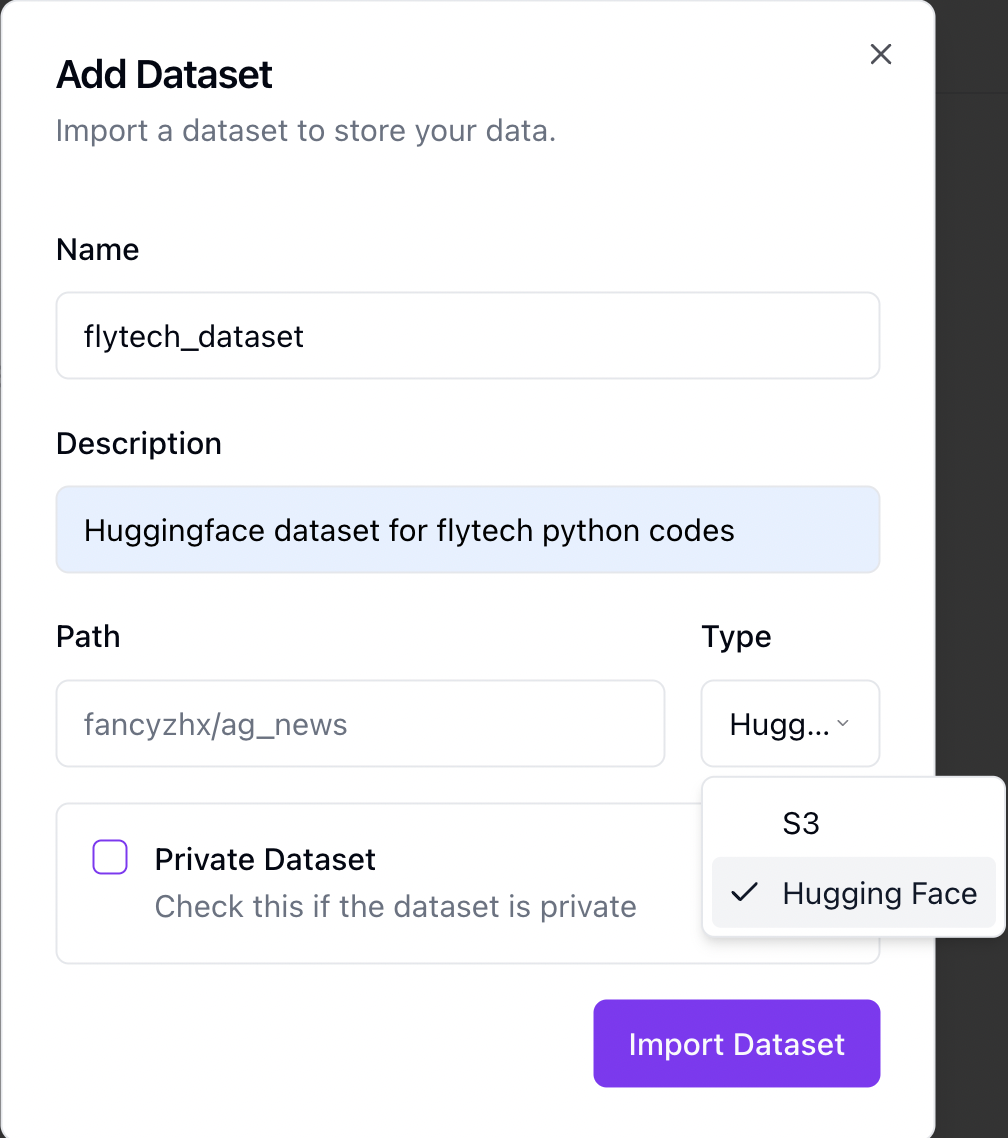Click the Path input with fancyzhx/ag_news placeholder
1008x1138 pixels.
coord(360,724)
